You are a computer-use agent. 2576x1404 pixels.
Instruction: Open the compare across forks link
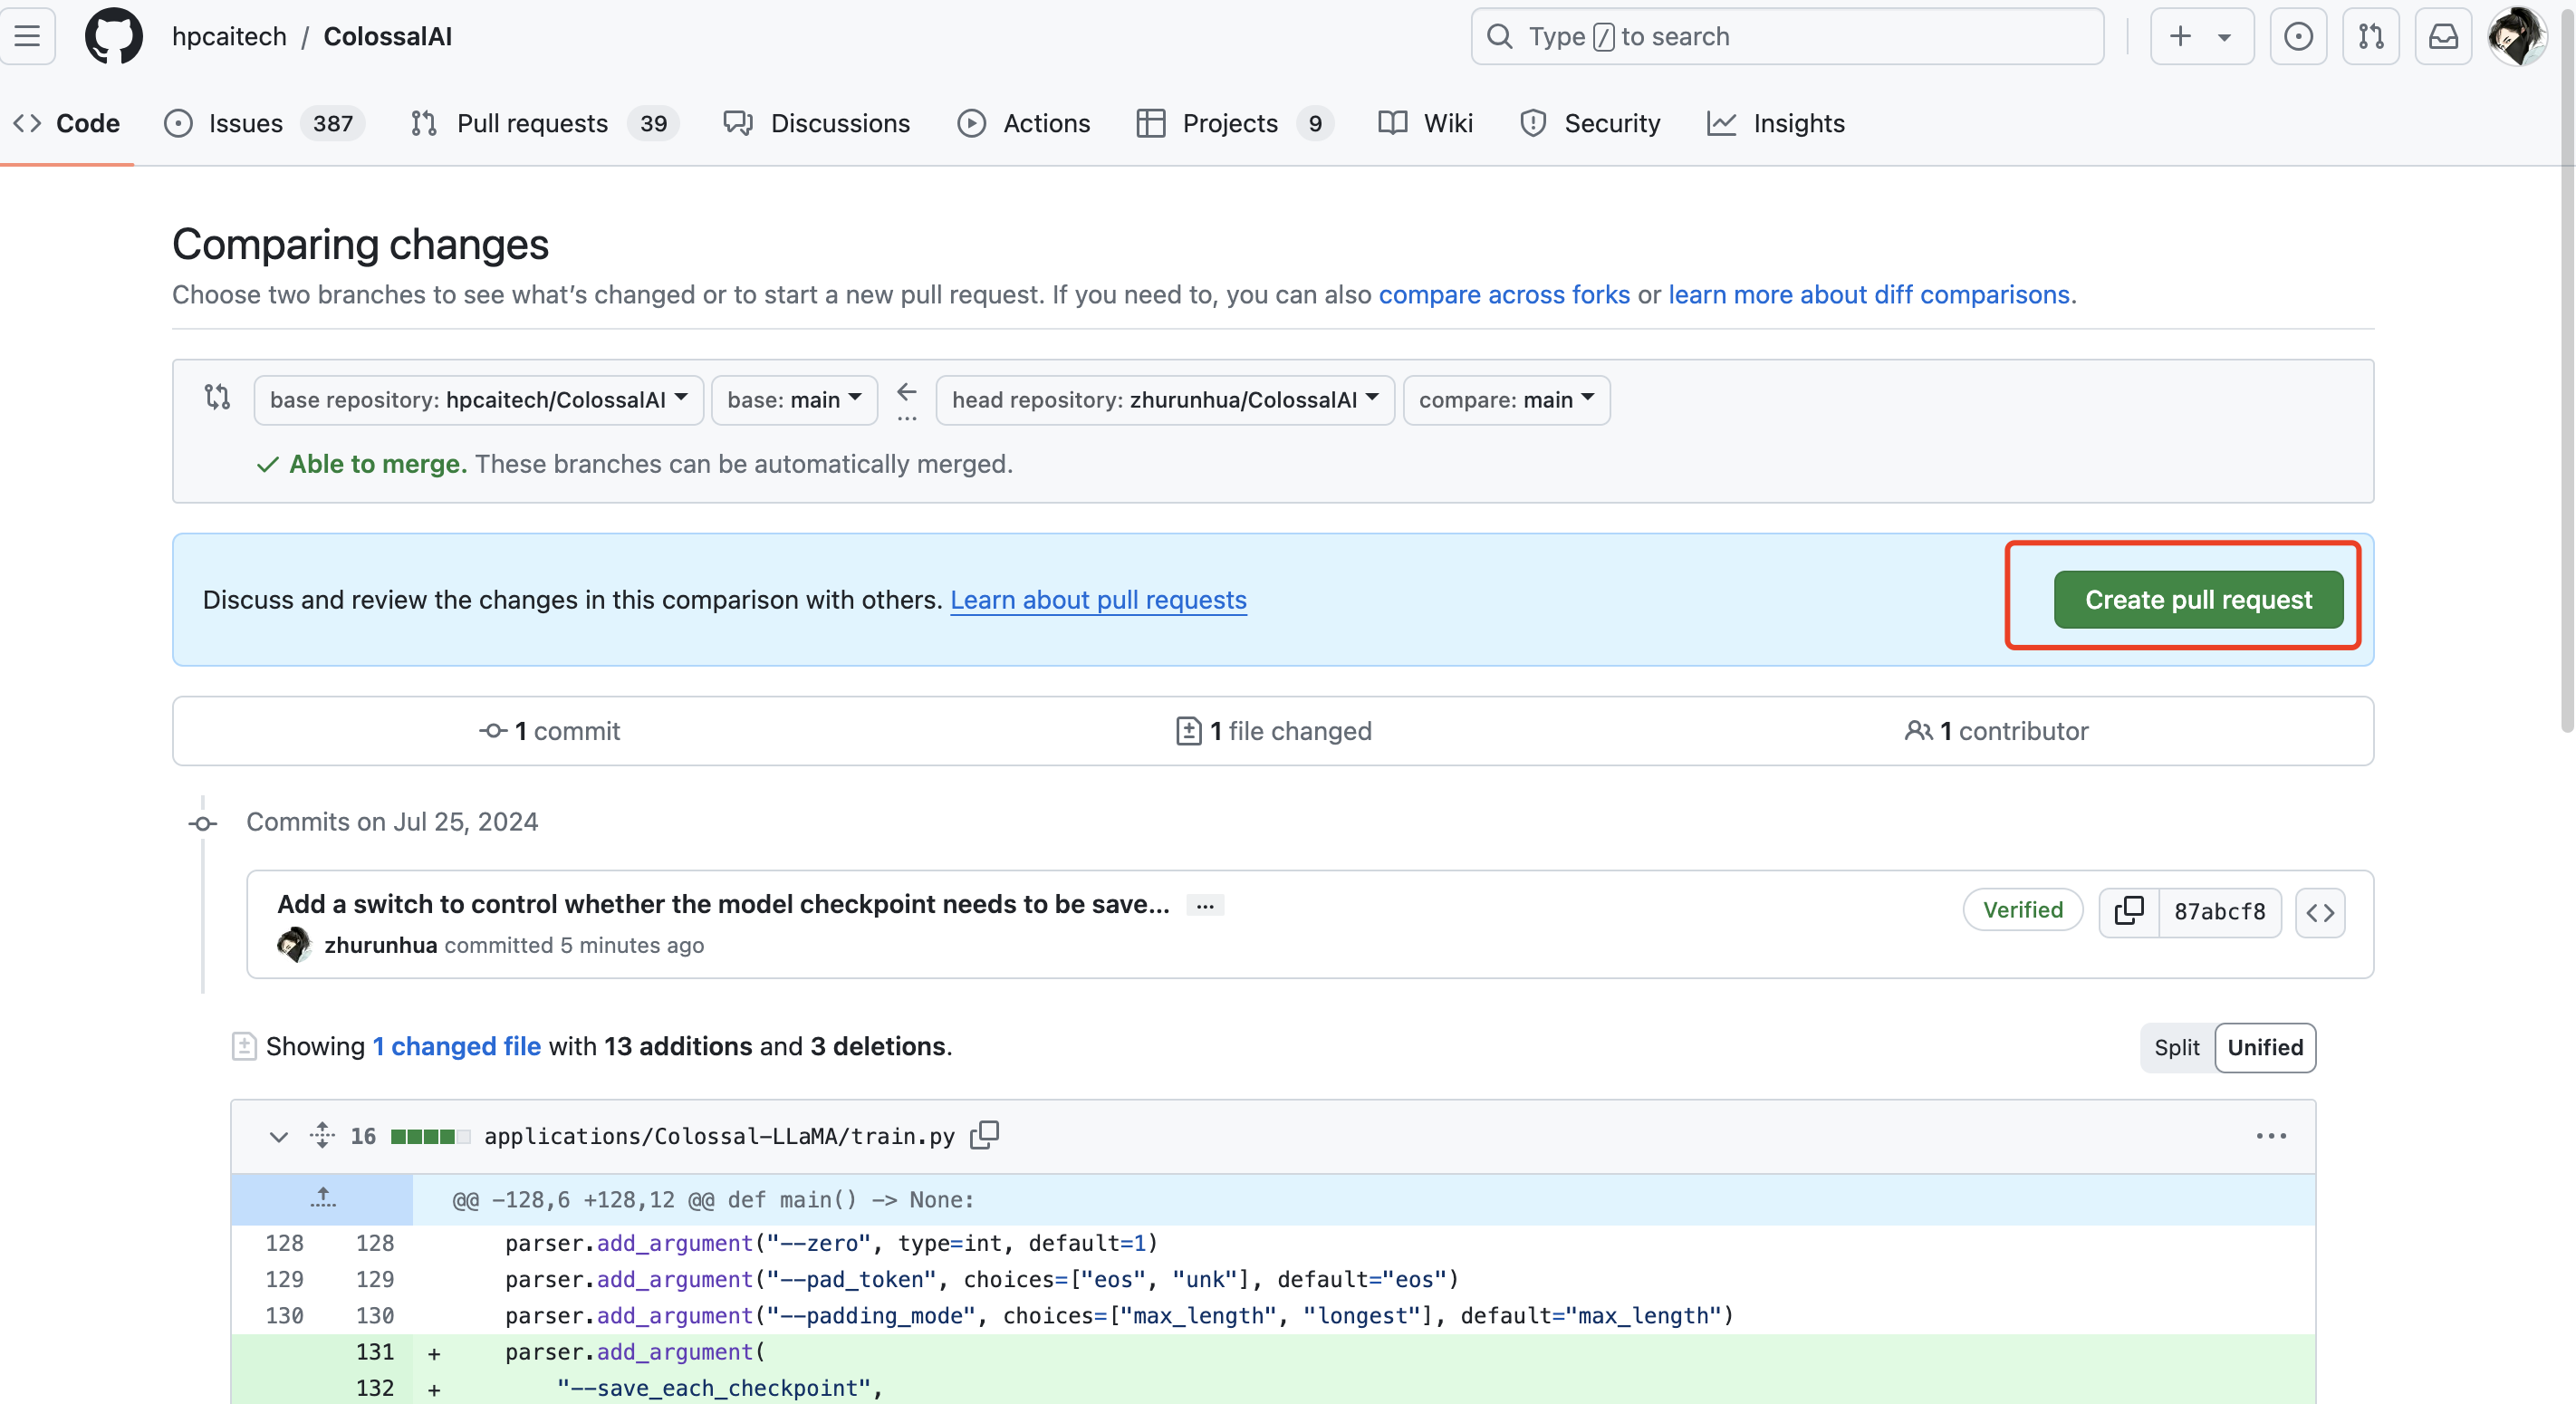coord(1504,294)
